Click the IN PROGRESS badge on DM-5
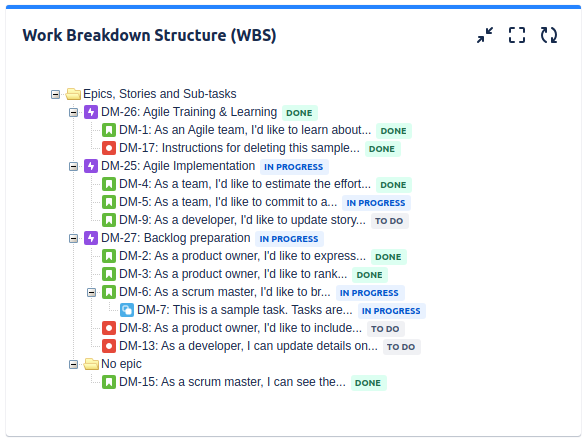The image size is (588, 442). pyautogui.click(x=376, y=203)
